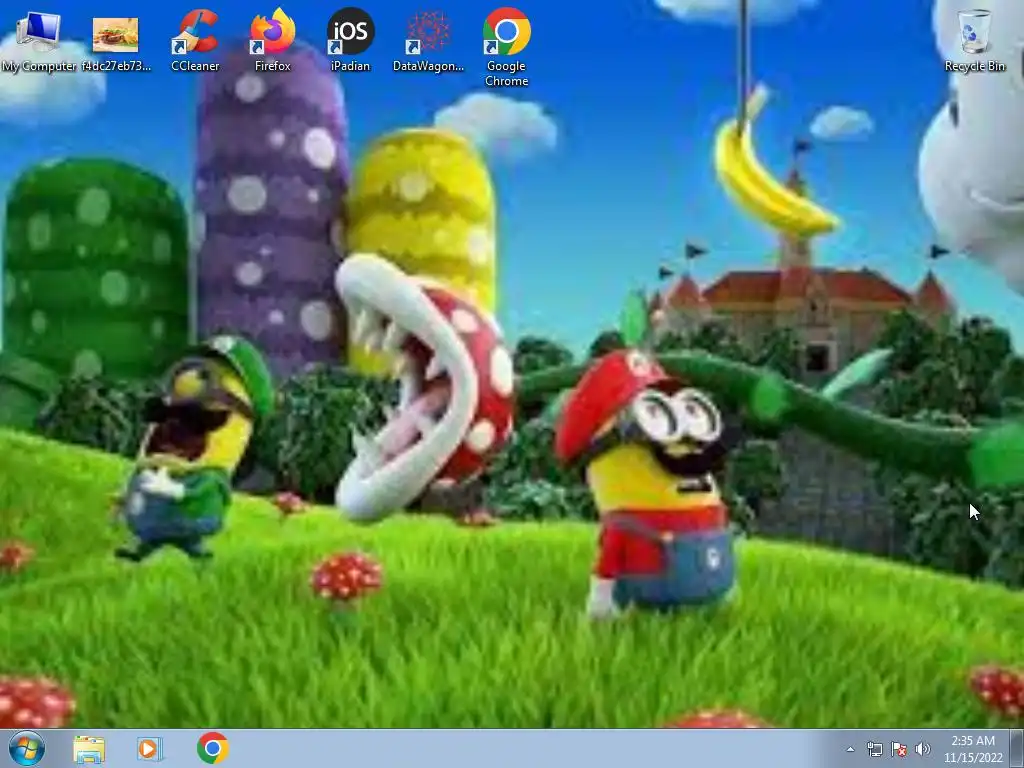
Task: Launch CCleaner from the desktop
Action: [x=195, y=40]
